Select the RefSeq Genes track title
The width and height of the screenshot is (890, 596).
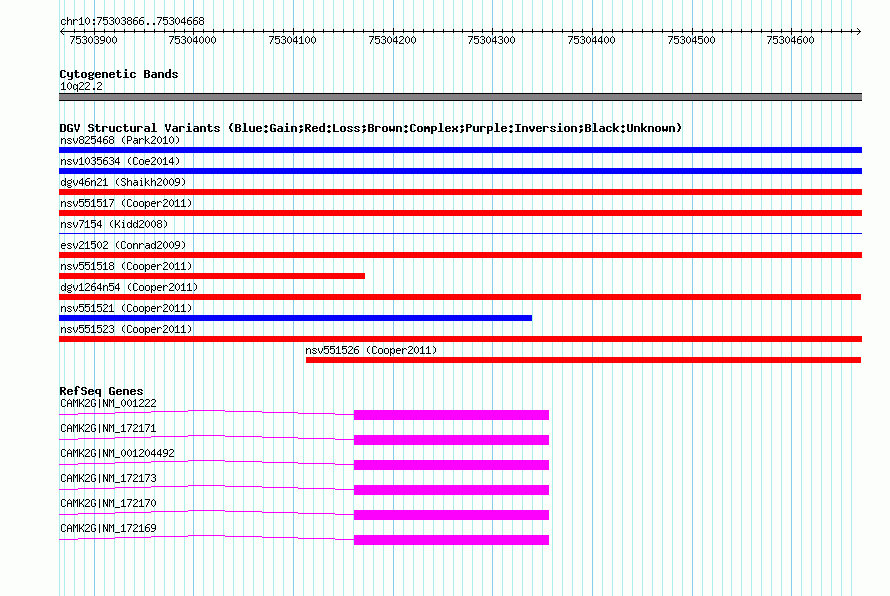click(102, 391)
